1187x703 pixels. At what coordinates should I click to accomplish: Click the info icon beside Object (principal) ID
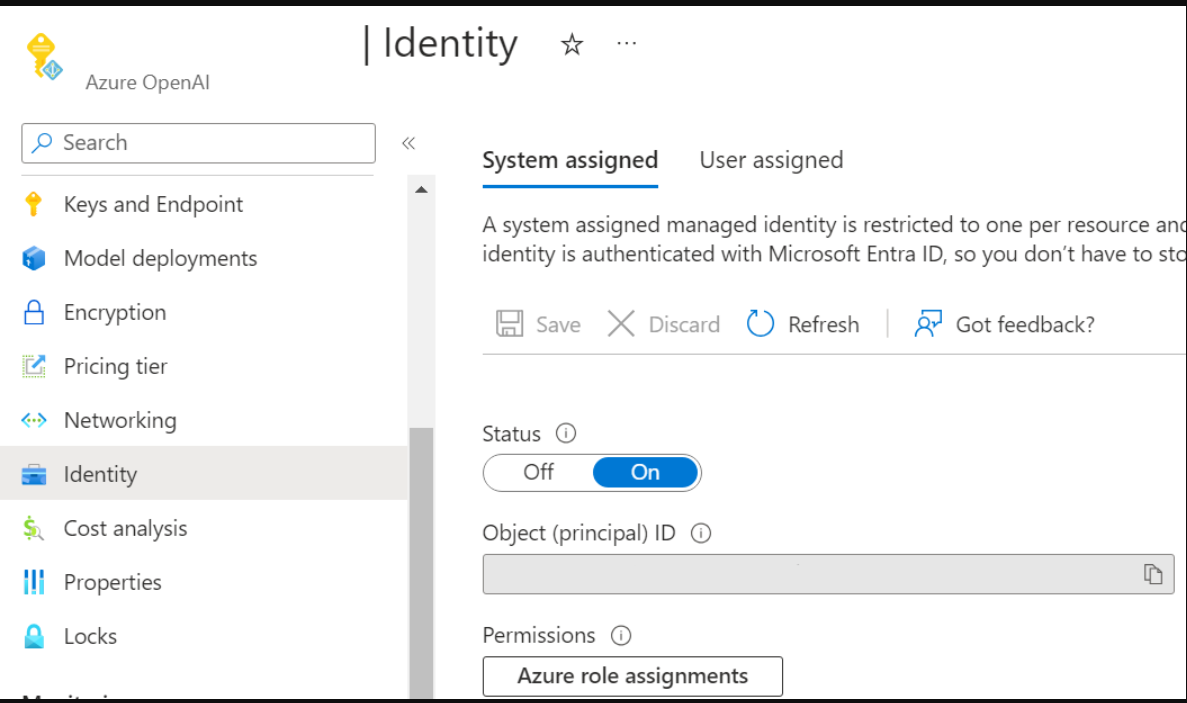[x=701, y=533]
